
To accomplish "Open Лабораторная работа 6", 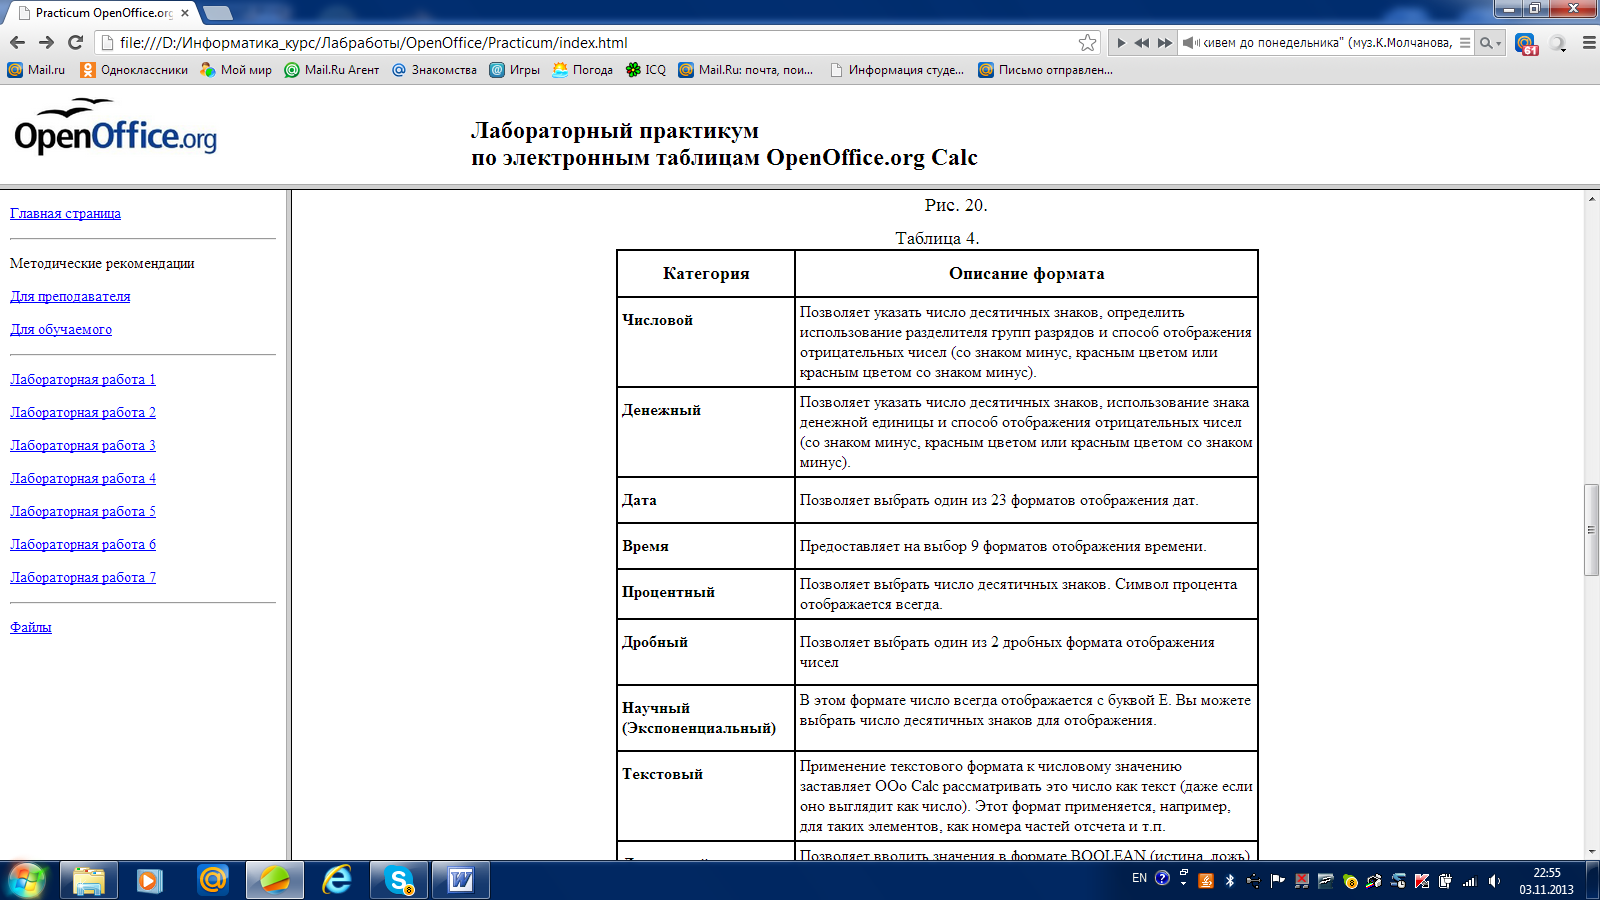I will pos(83,544).
